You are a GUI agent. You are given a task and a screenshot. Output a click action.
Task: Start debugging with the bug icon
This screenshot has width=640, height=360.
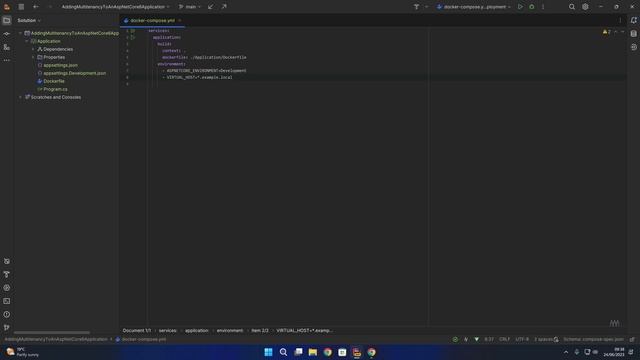coord(531,7)
